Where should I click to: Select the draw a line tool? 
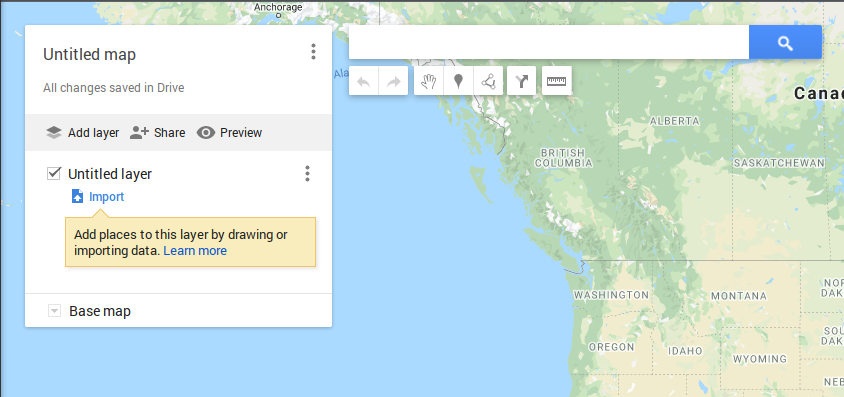tap(488, 81)
